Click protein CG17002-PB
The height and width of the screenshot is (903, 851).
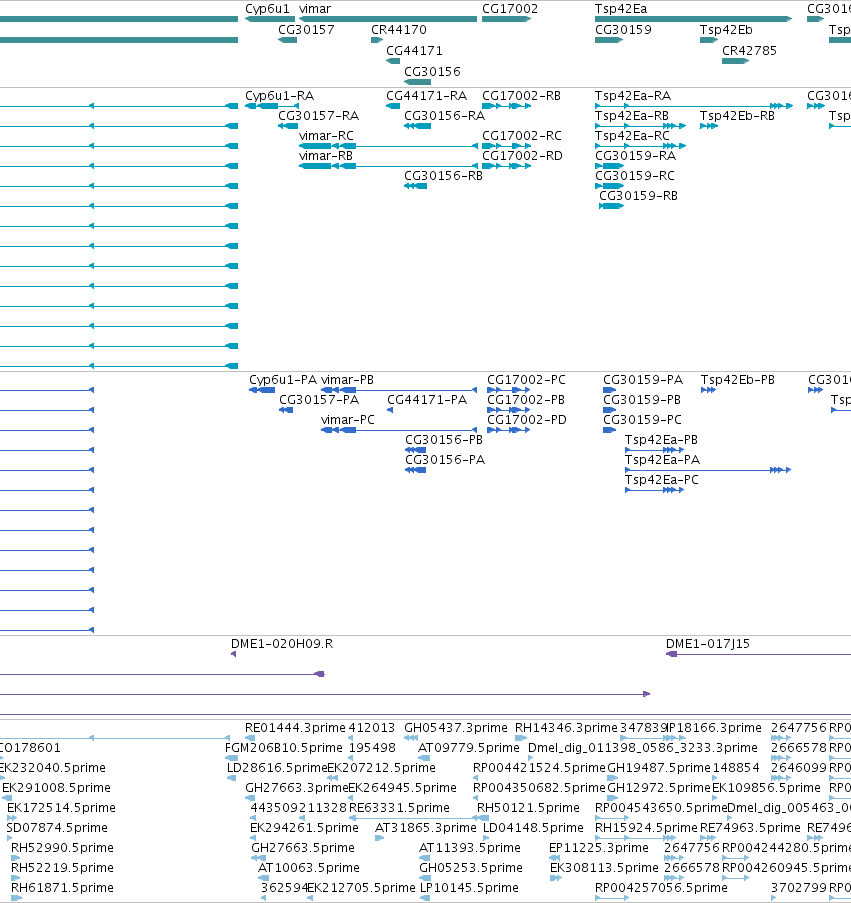(526, 400)
